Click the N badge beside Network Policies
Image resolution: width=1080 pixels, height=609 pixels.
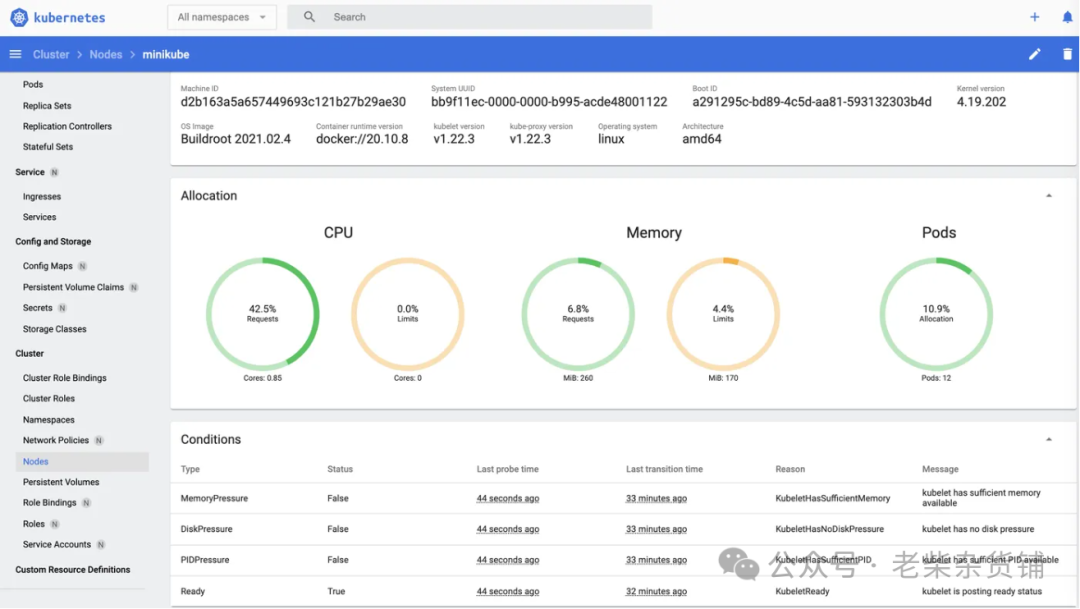point(98,440)
